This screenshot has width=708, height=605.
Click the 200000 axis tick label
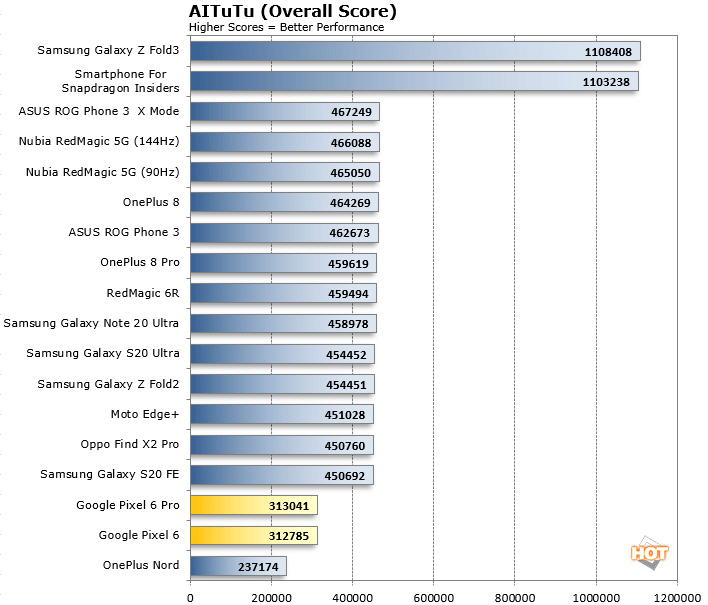(x=271, y=598)
